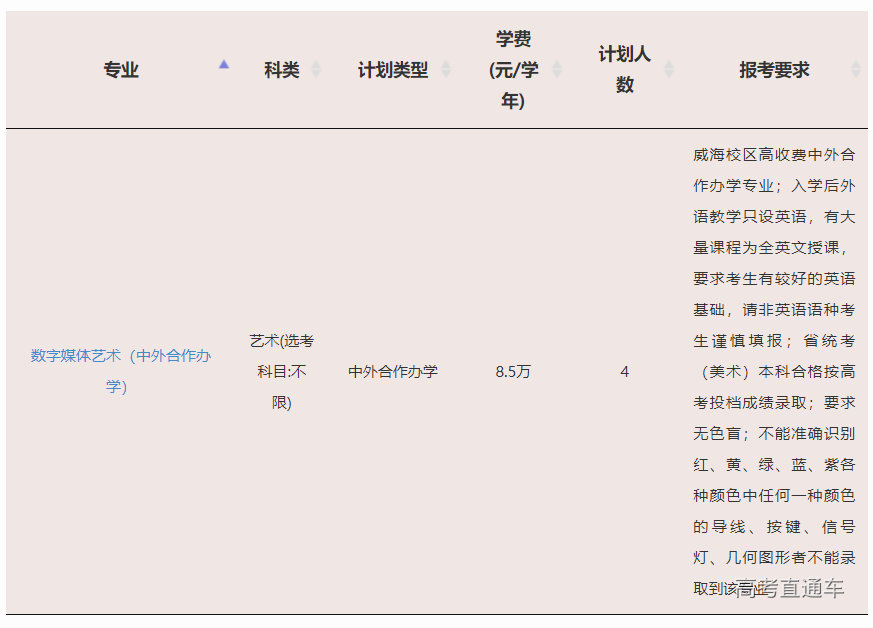
Task: Click the 报考要求 column header label
Action: point(774,70)
